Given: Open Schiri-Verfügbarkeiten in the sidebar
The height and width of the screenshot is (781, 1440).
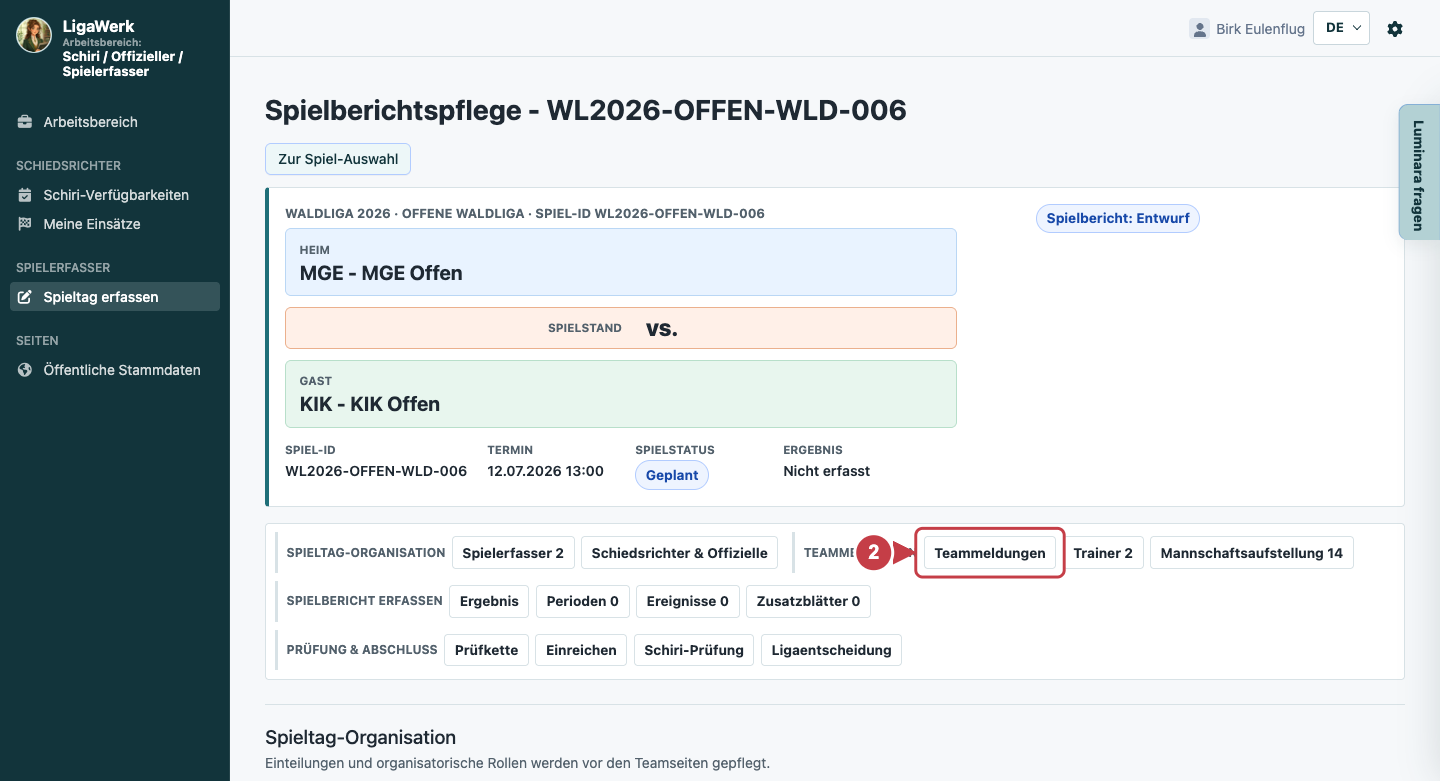Looking at the screenshot, I should tap(115, 195).
